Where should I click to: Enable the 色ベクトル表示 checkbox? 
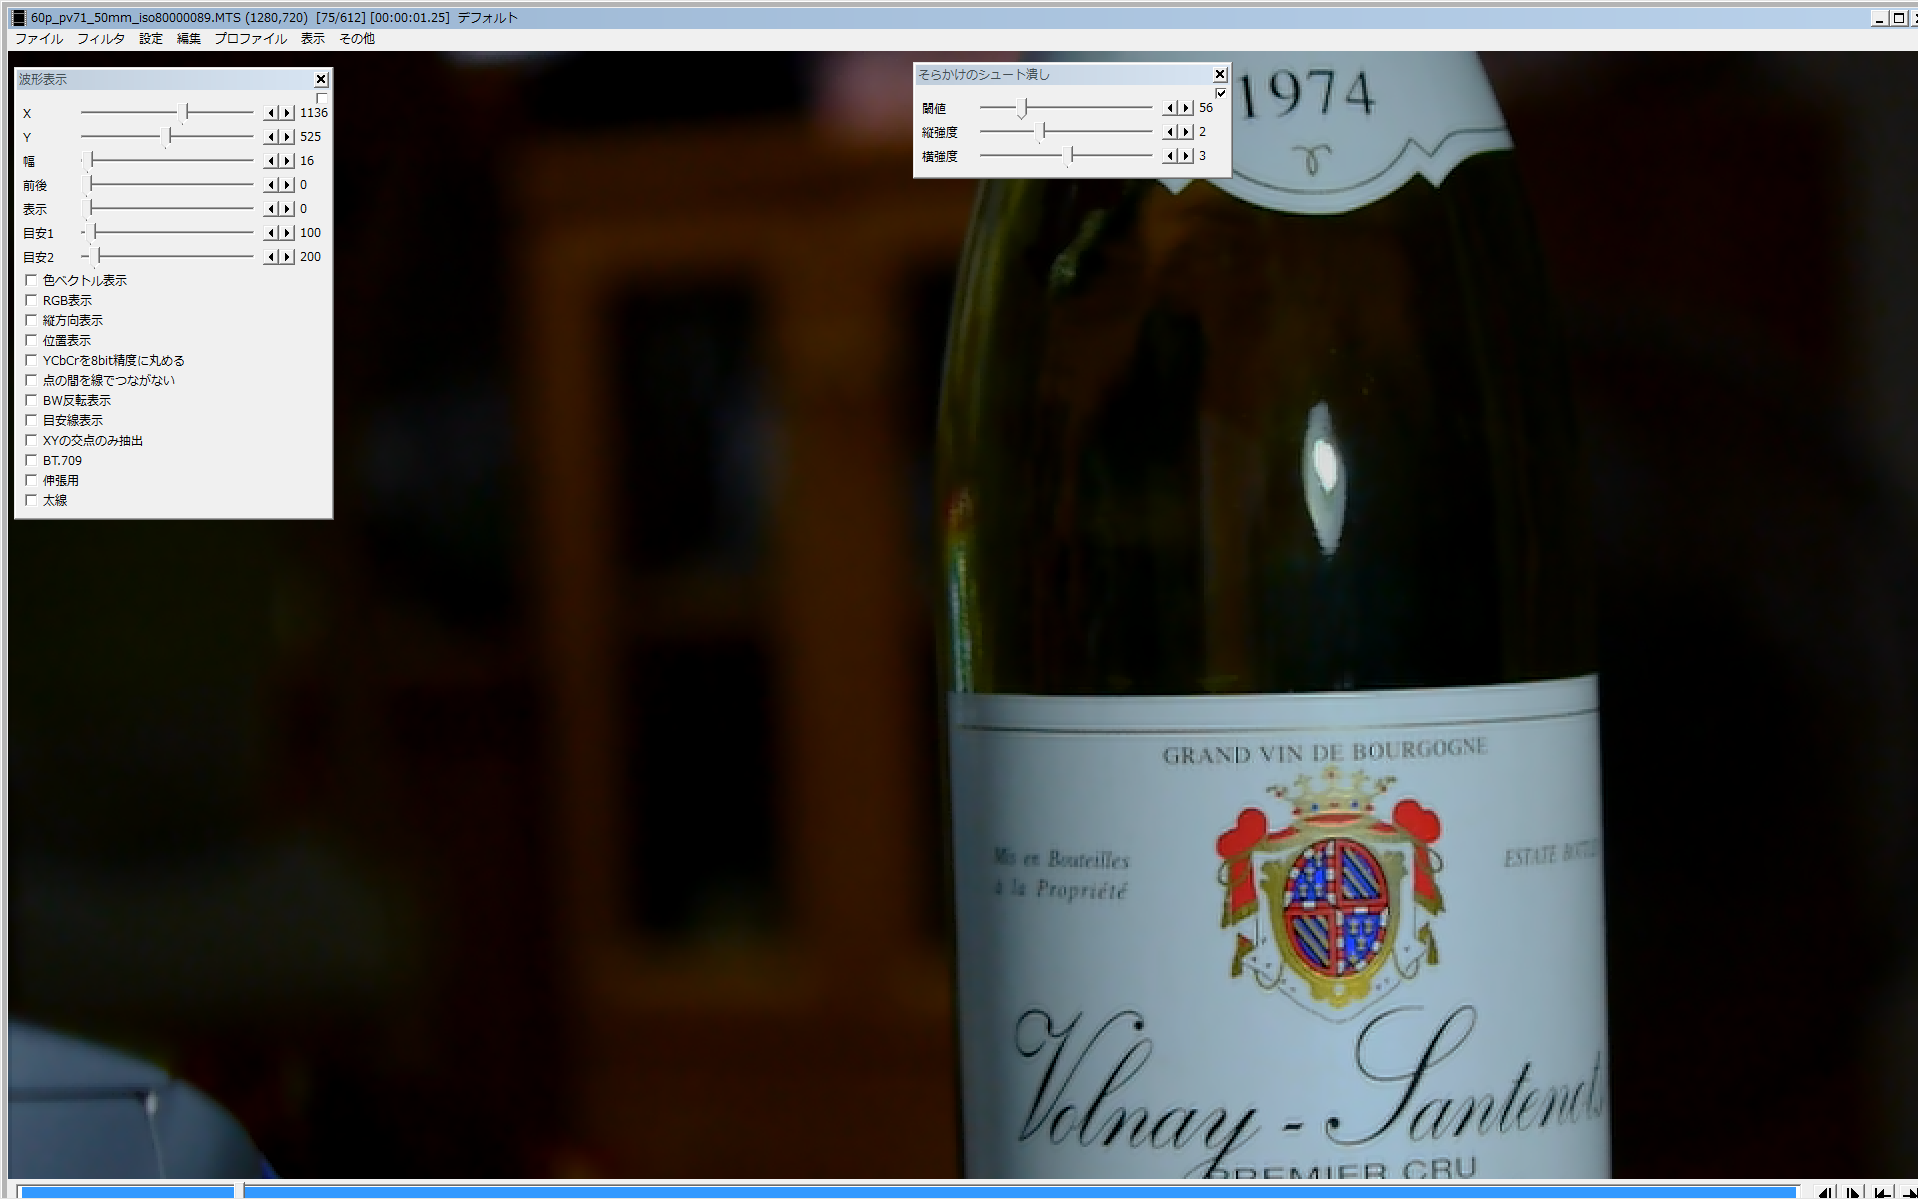31,281
